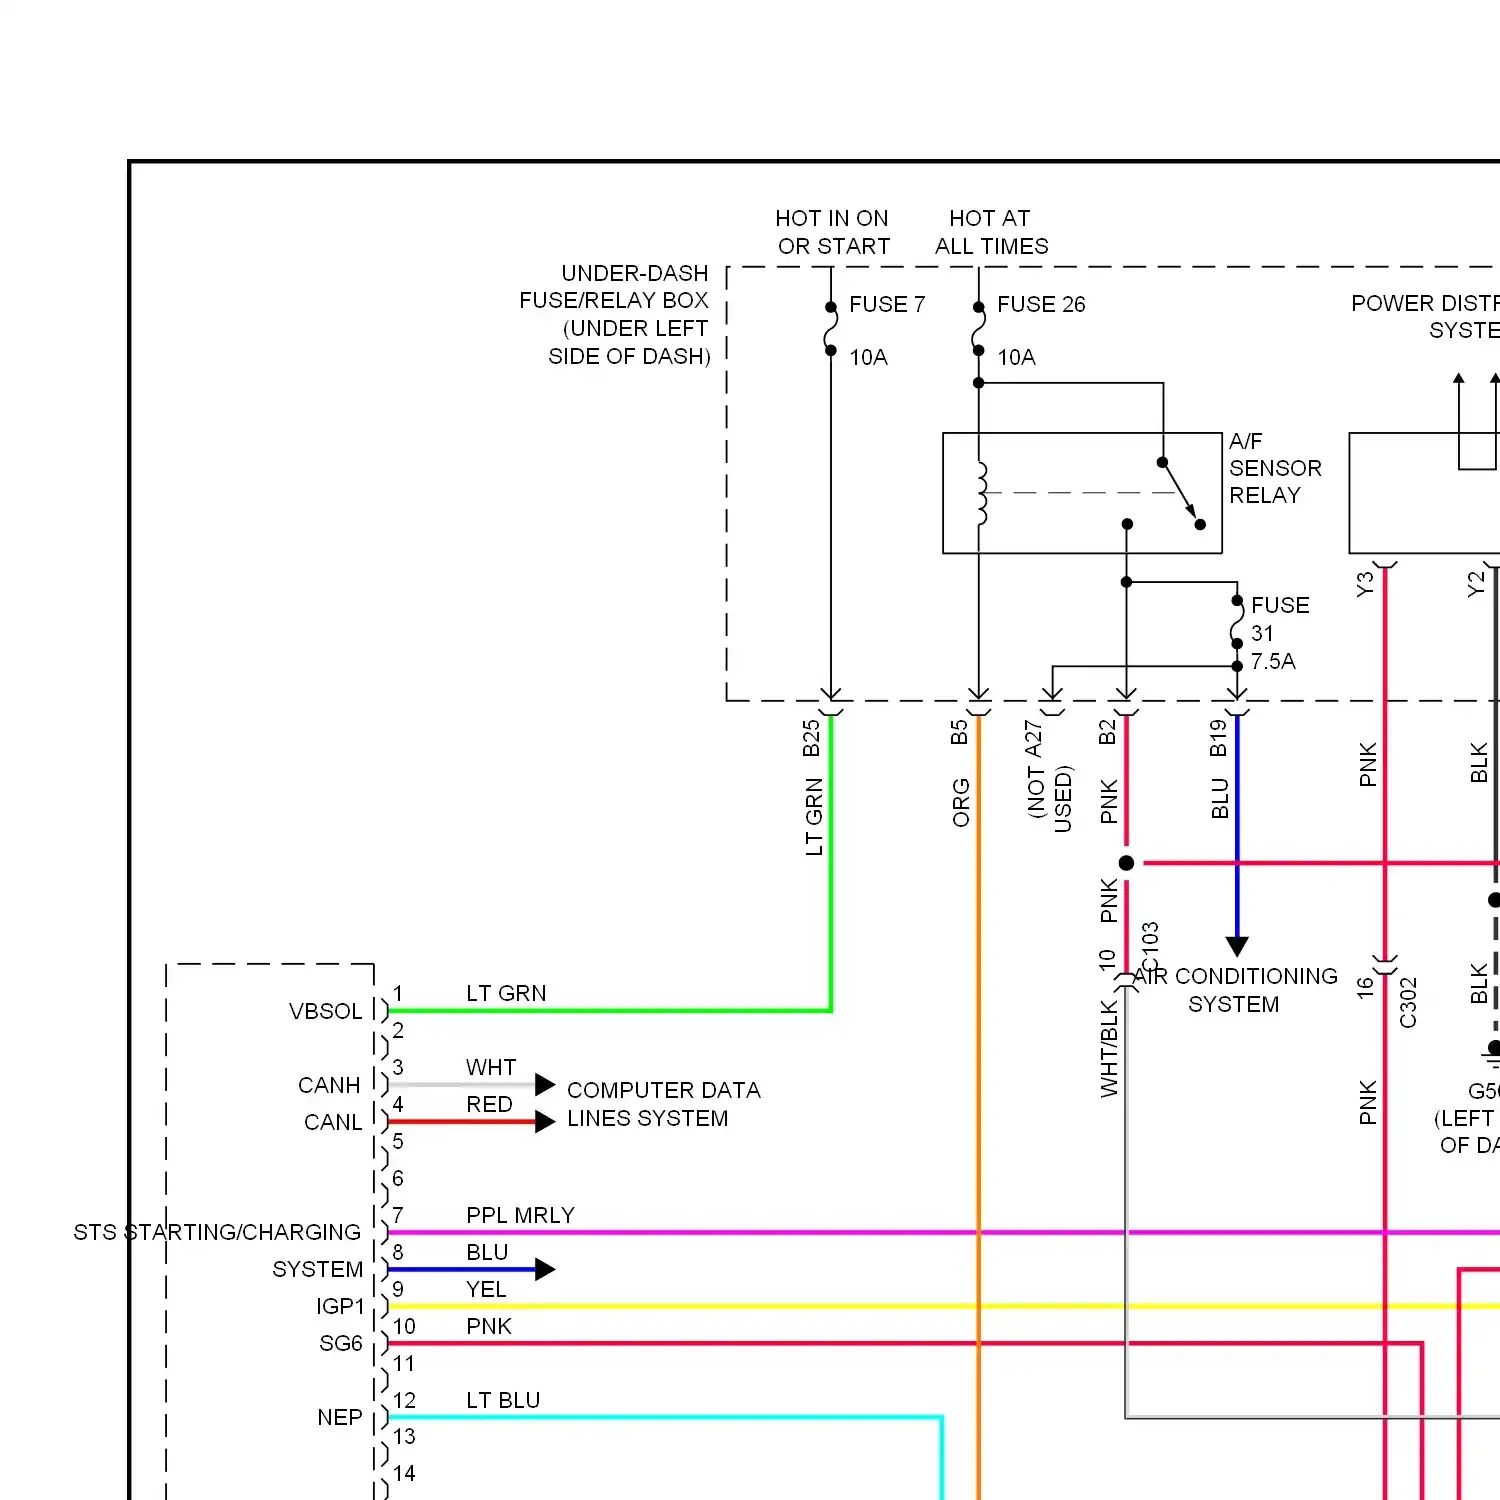Select the IGP1 pin name
Screen dimensions: 1500x1500
tap(340, 1306)
